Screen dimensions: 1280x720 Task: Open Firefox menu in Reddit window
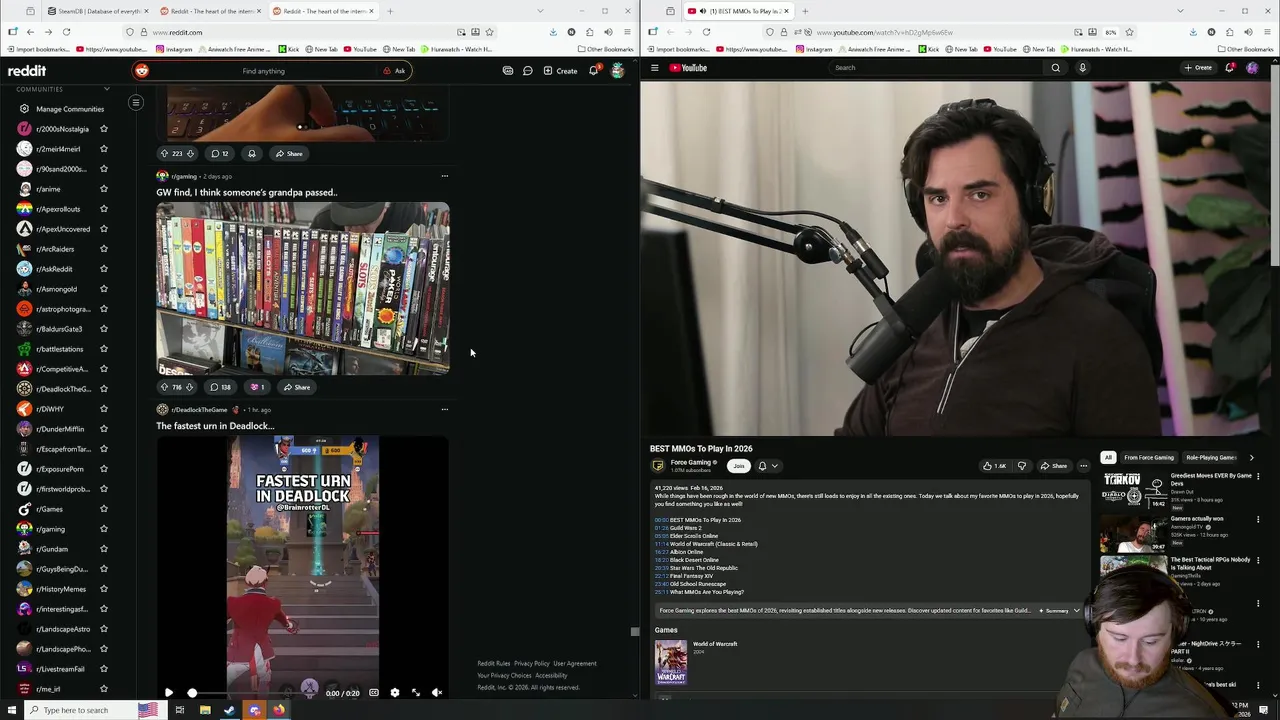[x=627, y=32]
